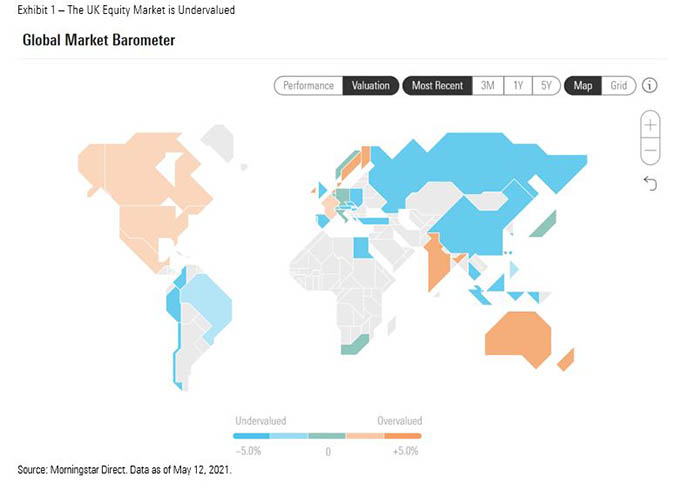The height and width of the screenshot is (490, 675).
Task: Choose the 1Y time period
Action: click(x=517, y=86)
